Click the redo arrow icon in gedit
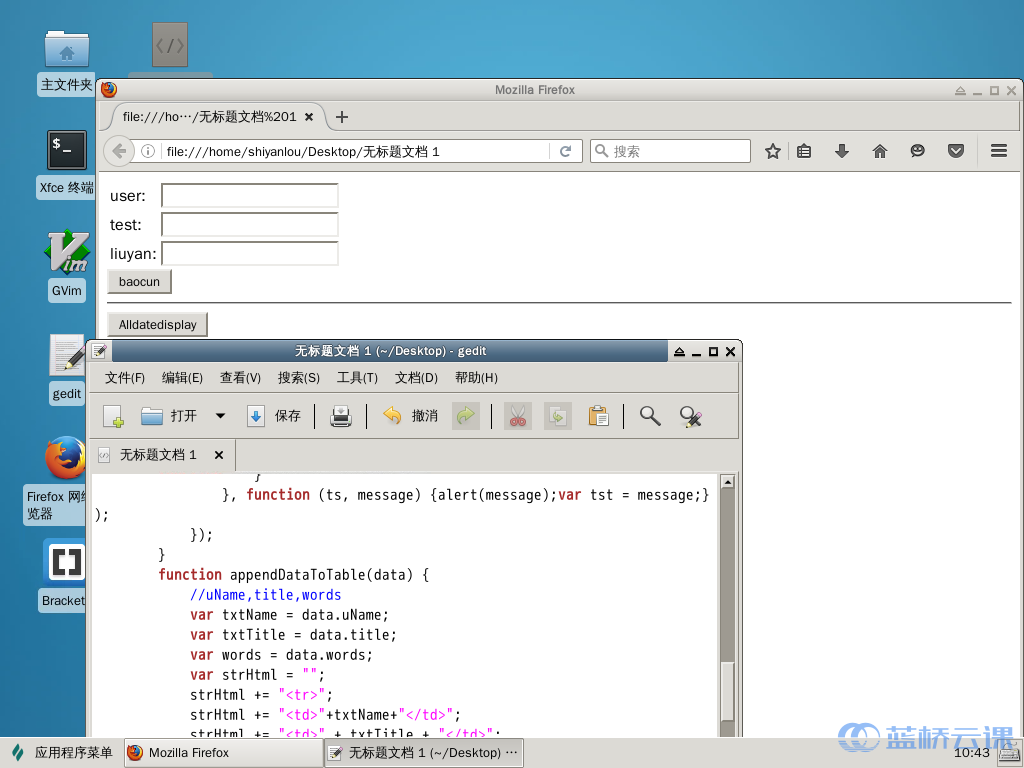Screen dimensions: 1024x768 click(x=466, y=416)
